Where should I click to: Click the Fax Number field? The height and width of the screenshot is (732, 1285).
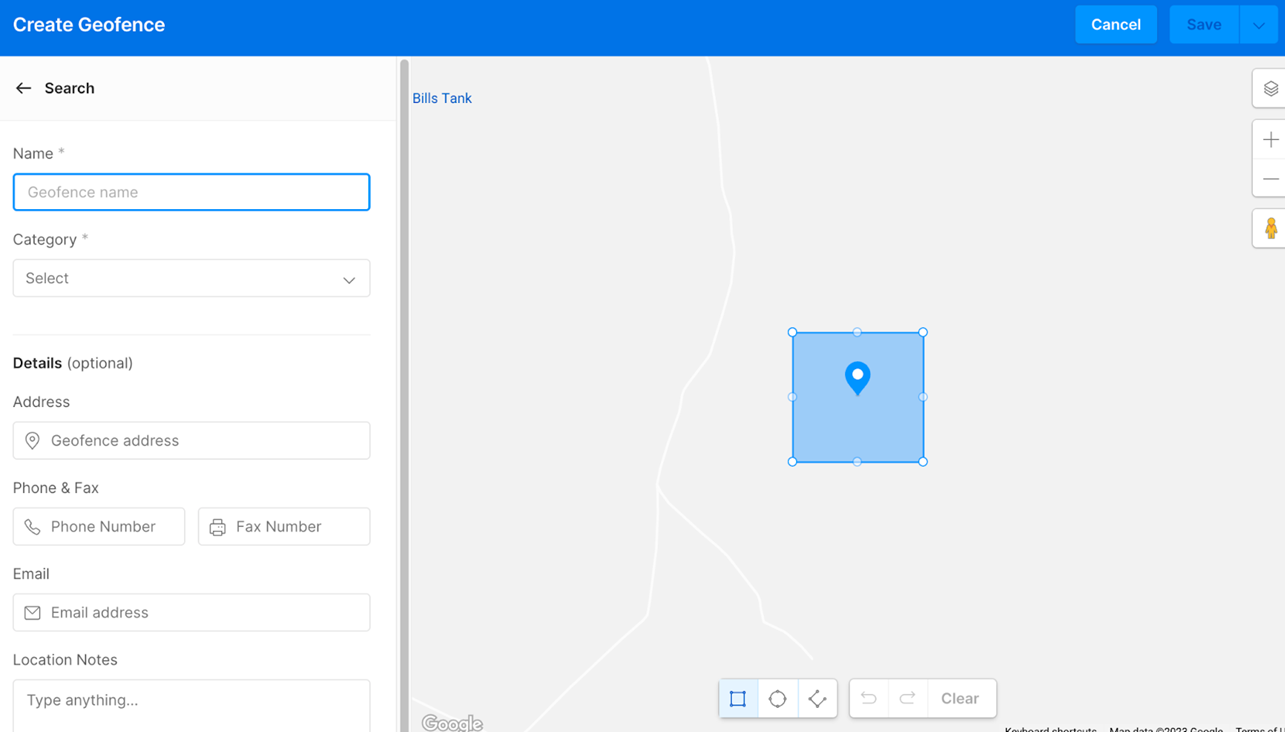284,526
